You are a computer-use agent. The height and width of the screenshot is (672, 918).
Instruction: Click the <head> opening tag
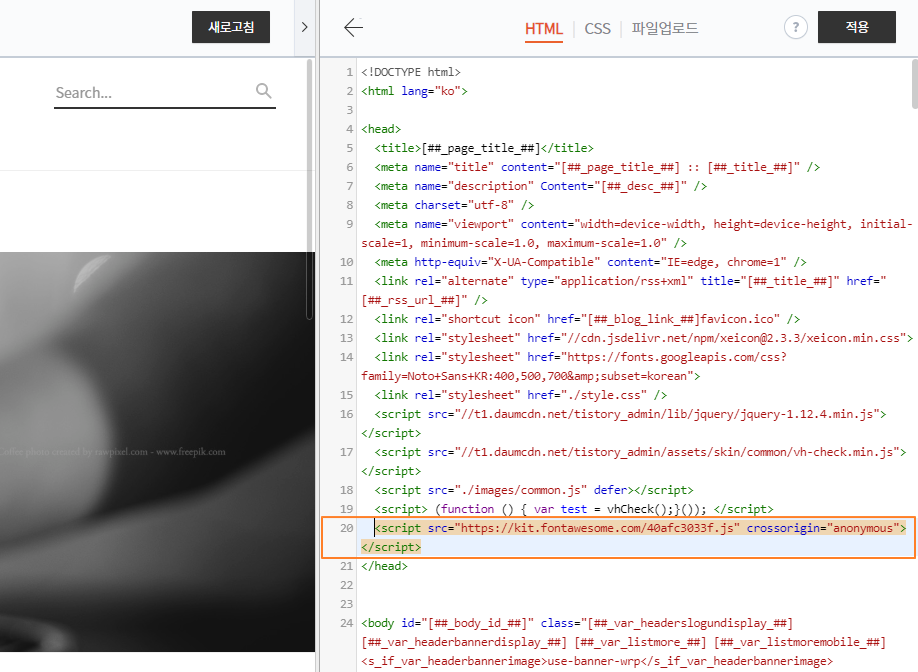(x=381, y=129)
